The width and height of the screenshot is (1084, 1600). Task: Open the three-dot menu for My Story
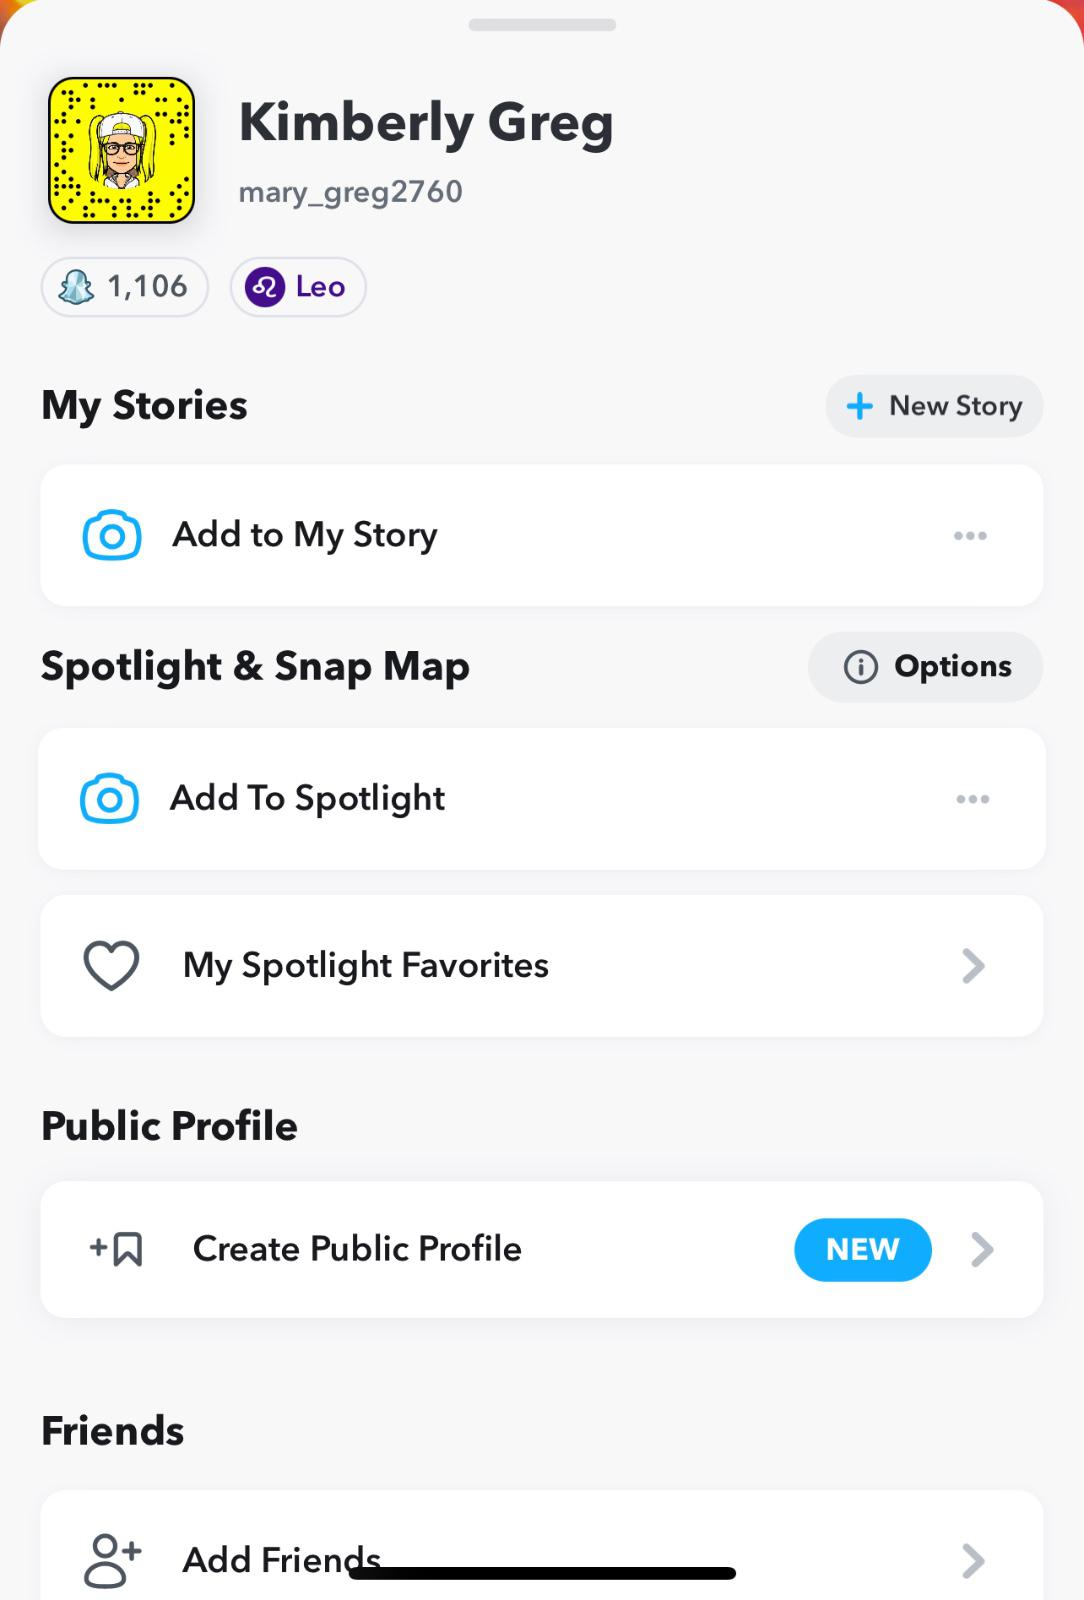coord(970,536)
